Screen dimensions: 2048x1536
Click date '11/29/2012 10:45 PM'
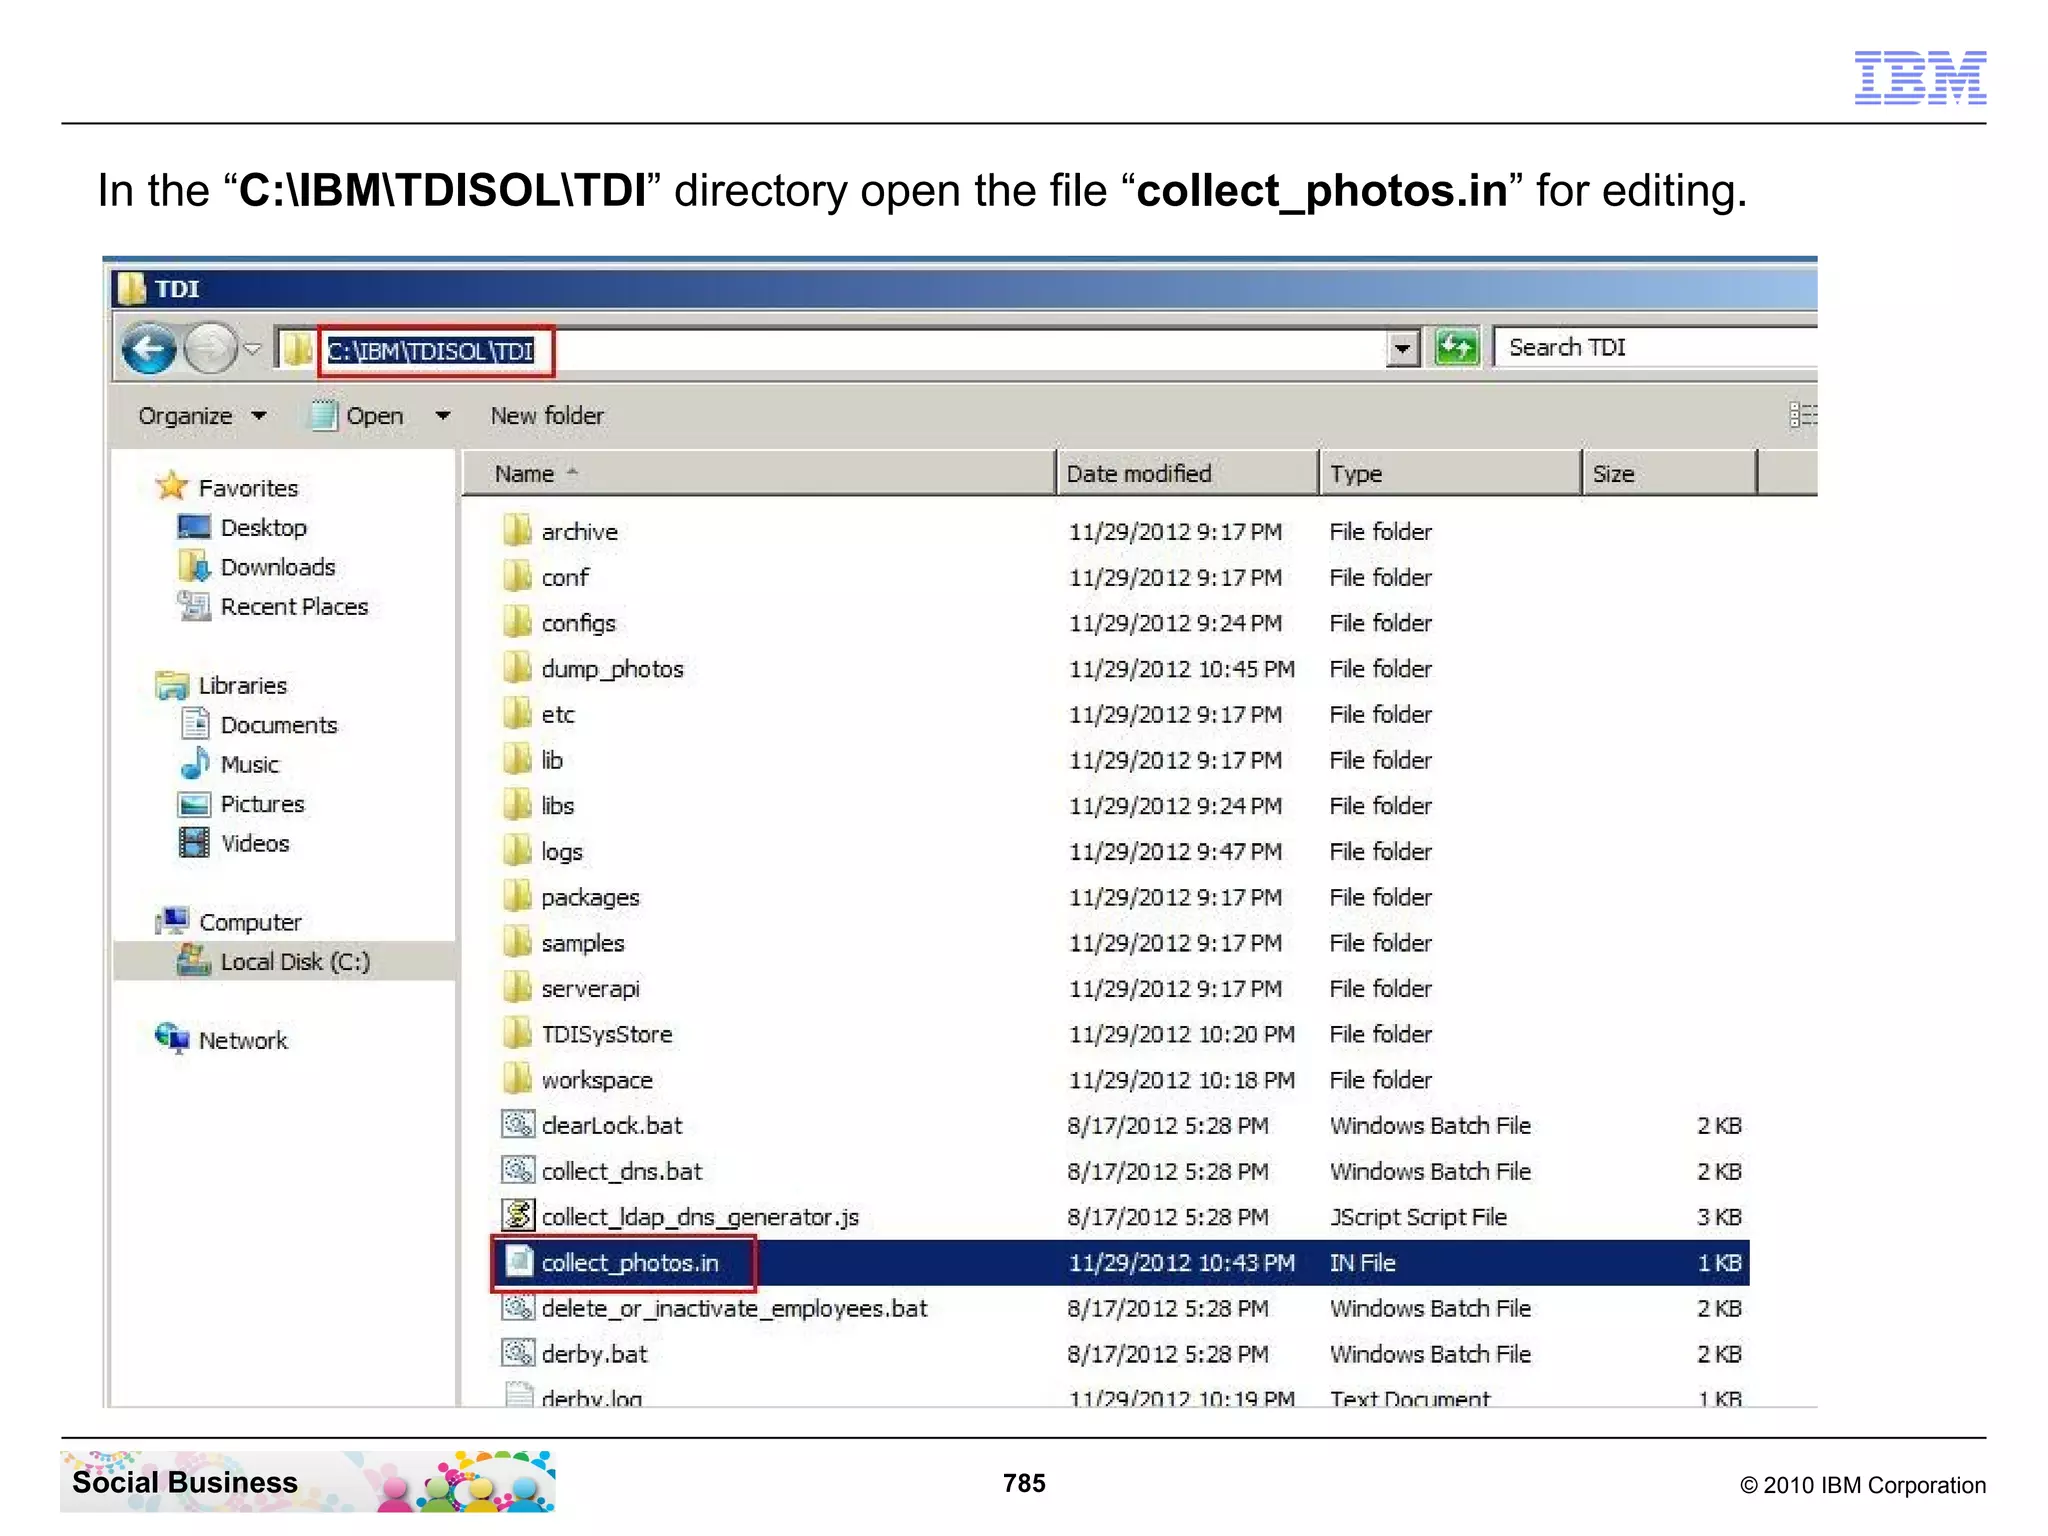(x=1181, y=669)
